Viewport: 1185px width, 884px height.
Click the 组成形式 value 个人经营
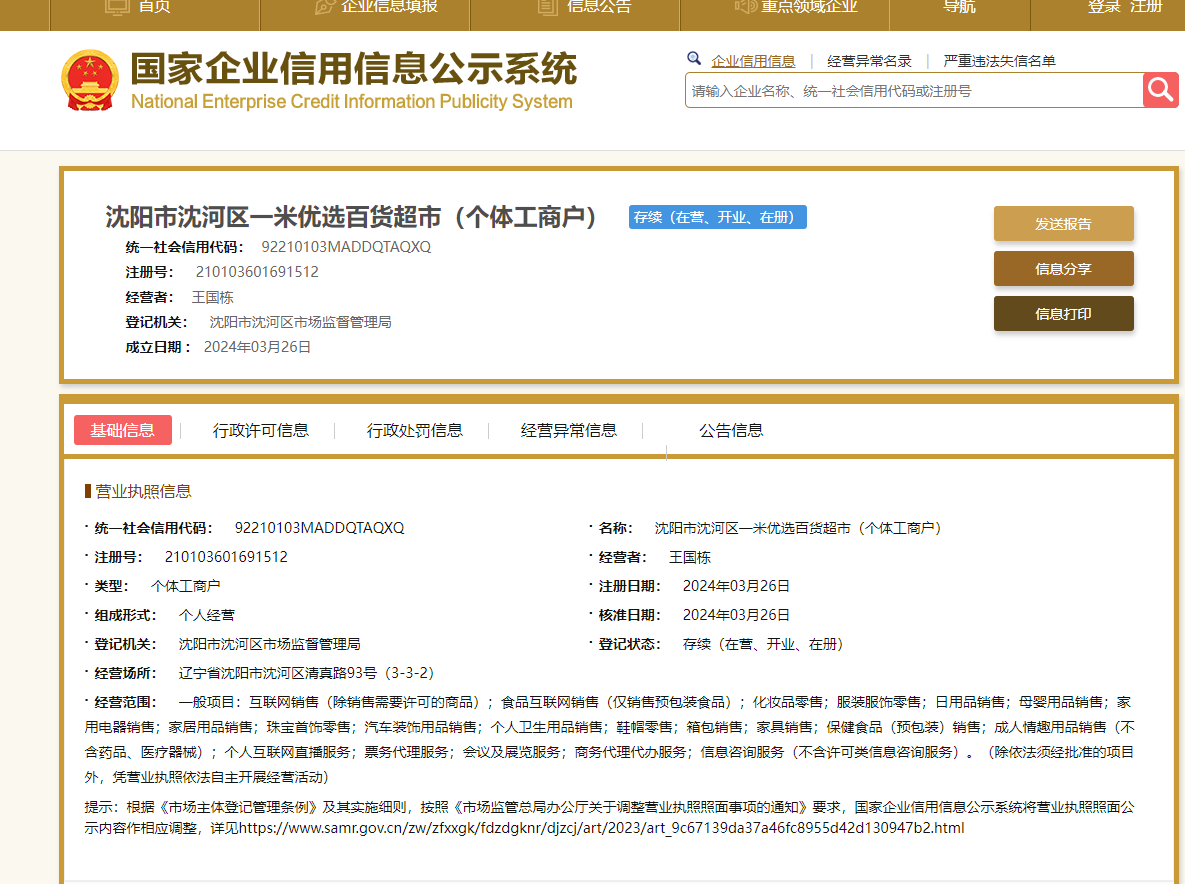pos(206,615)
